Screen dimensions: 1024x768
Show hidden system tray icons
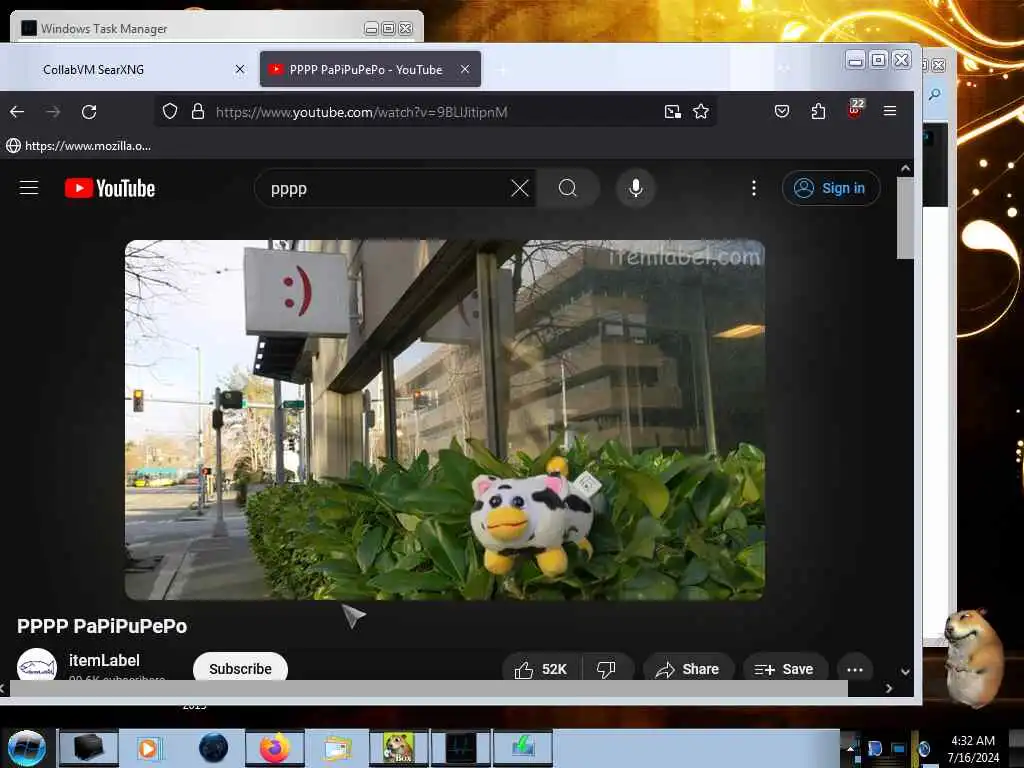pos(851,748)
